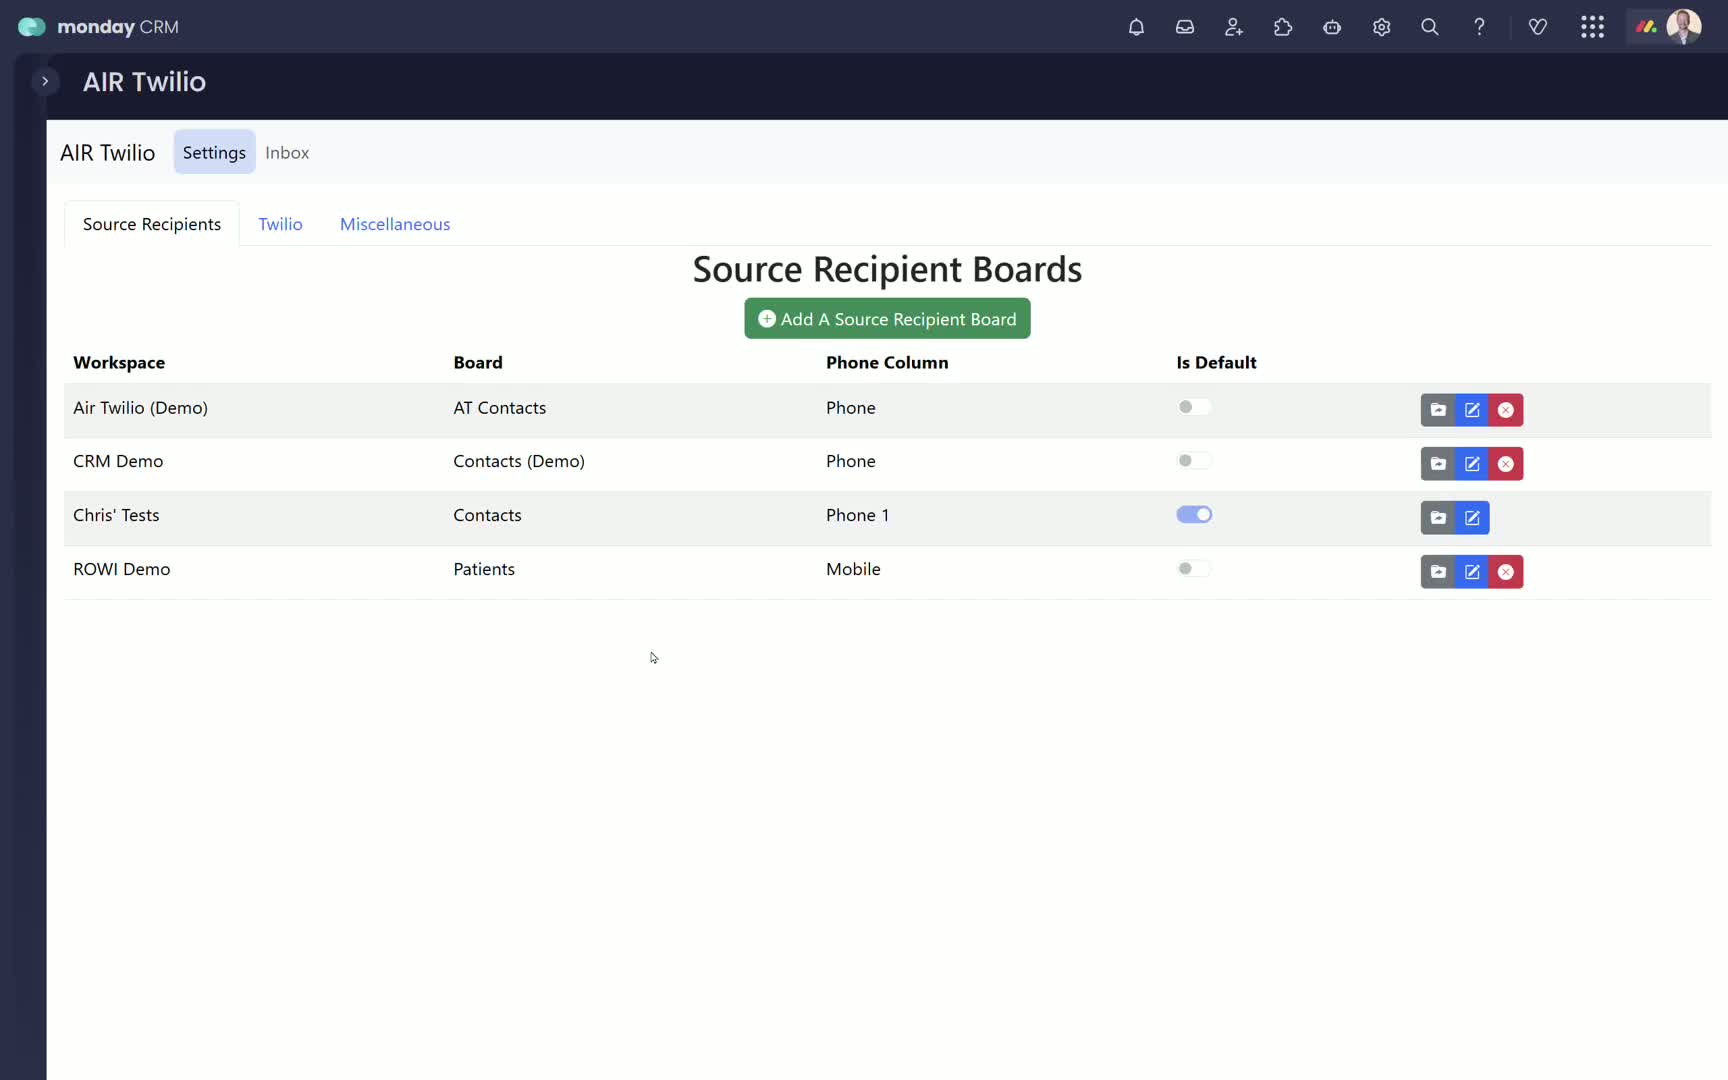The width and height of the screenshot is (1728, 1080).
Task: Edit the CRM Demo row
Action: 1472,464
